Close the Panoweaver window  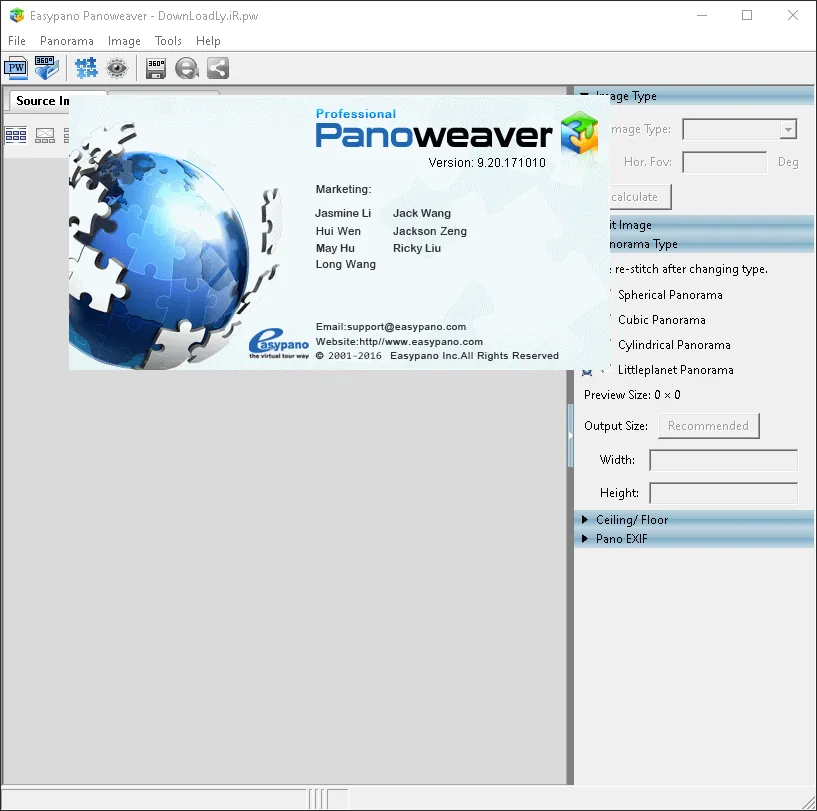[793, 15]
